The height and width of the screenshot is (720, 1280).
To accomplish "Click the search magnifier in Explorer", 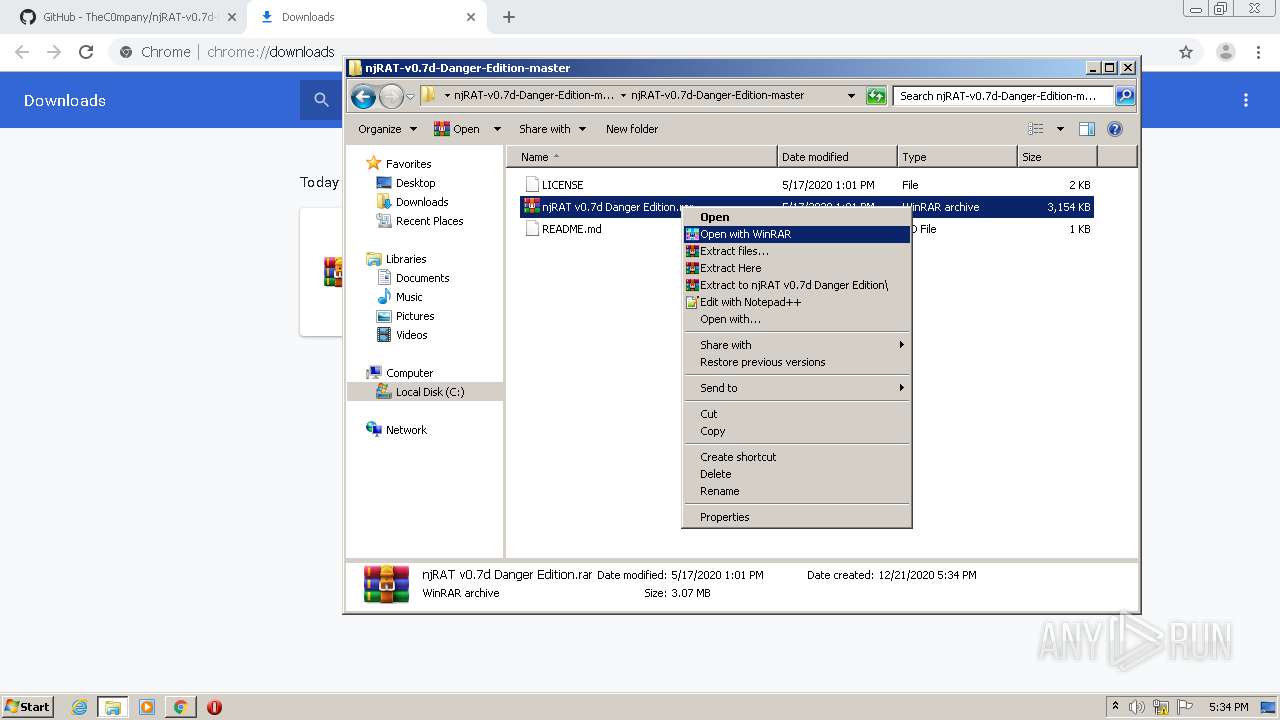I will (x=1124, y=96).
